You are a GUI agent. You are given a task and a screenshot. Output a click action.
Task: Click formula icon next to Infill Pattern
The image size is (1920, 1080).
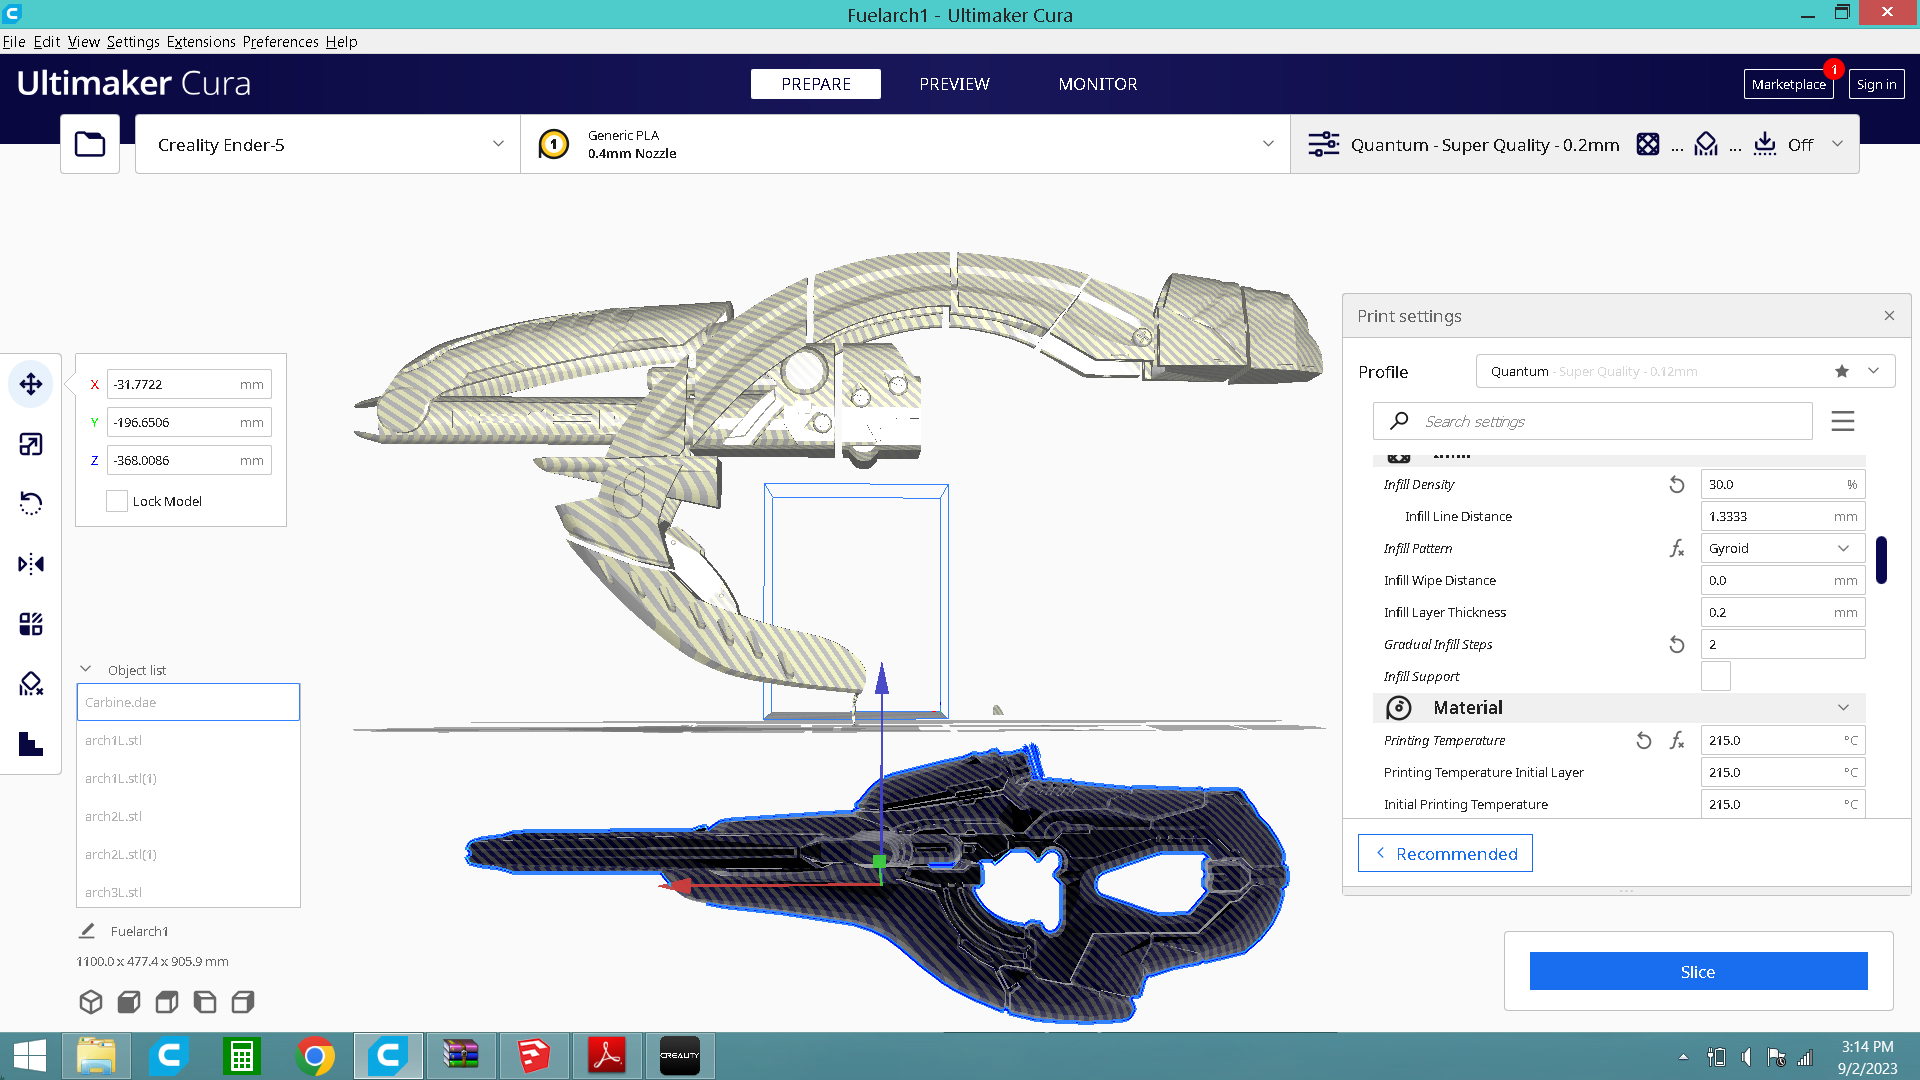click(1677, 549)
